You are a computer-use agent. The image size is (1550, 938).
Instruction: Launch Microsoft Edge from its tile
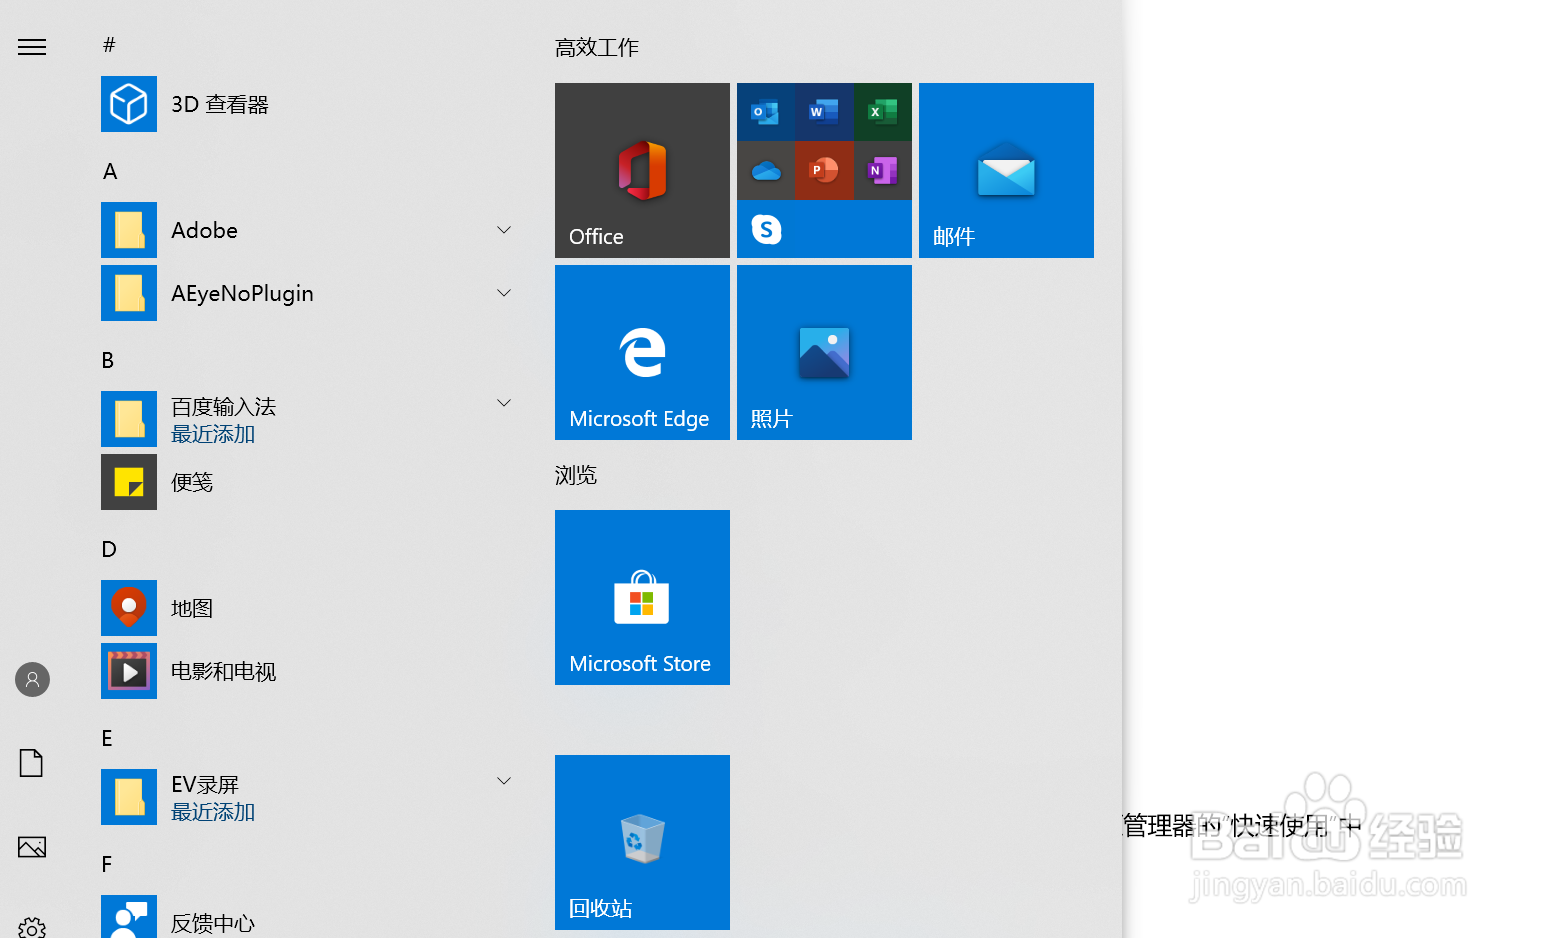[x=642, y=352]
